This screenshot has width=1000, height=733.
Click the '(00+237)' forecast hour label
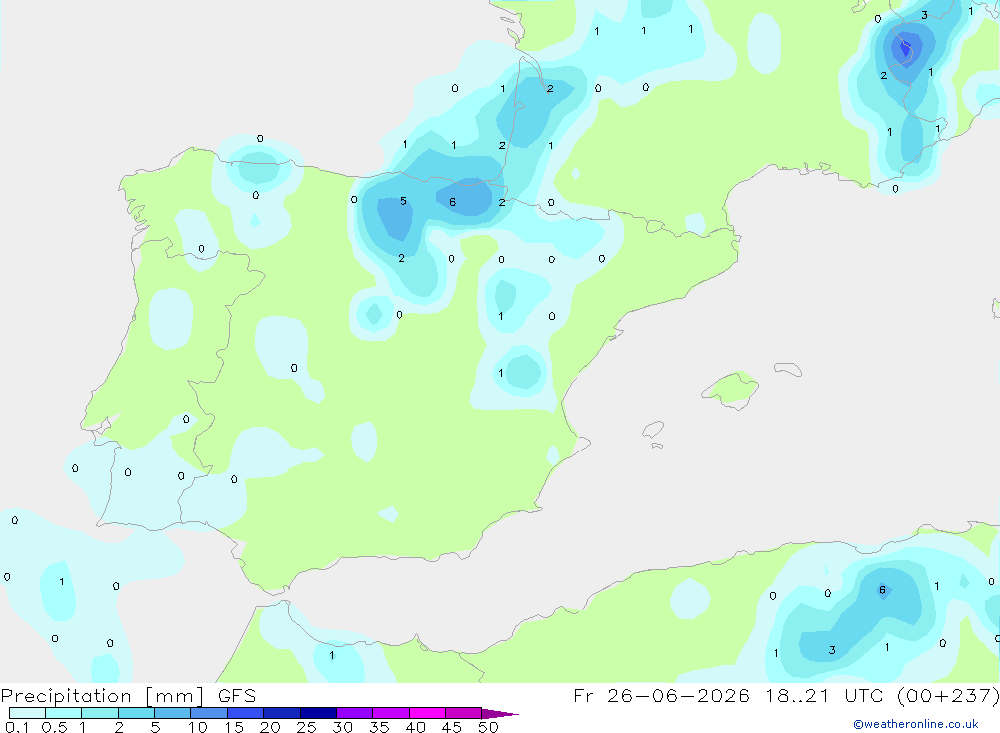pos(948,696)
